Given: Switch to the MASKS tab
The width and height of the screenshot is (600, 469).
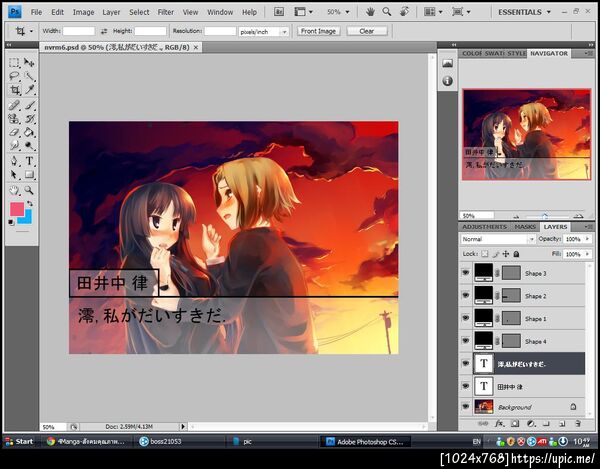Looking at the screenshot, I should [525, 227].
